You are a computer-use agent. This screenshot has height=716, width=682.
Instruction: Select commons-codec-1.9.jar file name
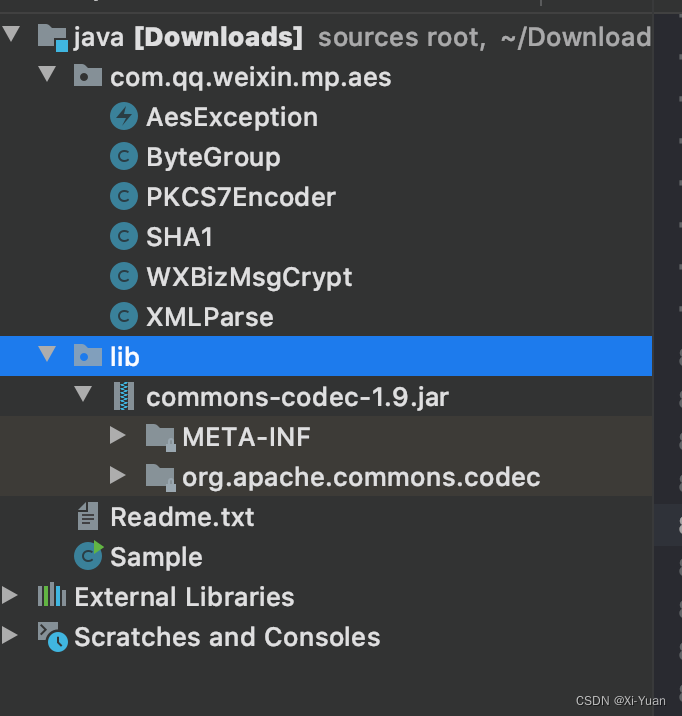(297, 397)
